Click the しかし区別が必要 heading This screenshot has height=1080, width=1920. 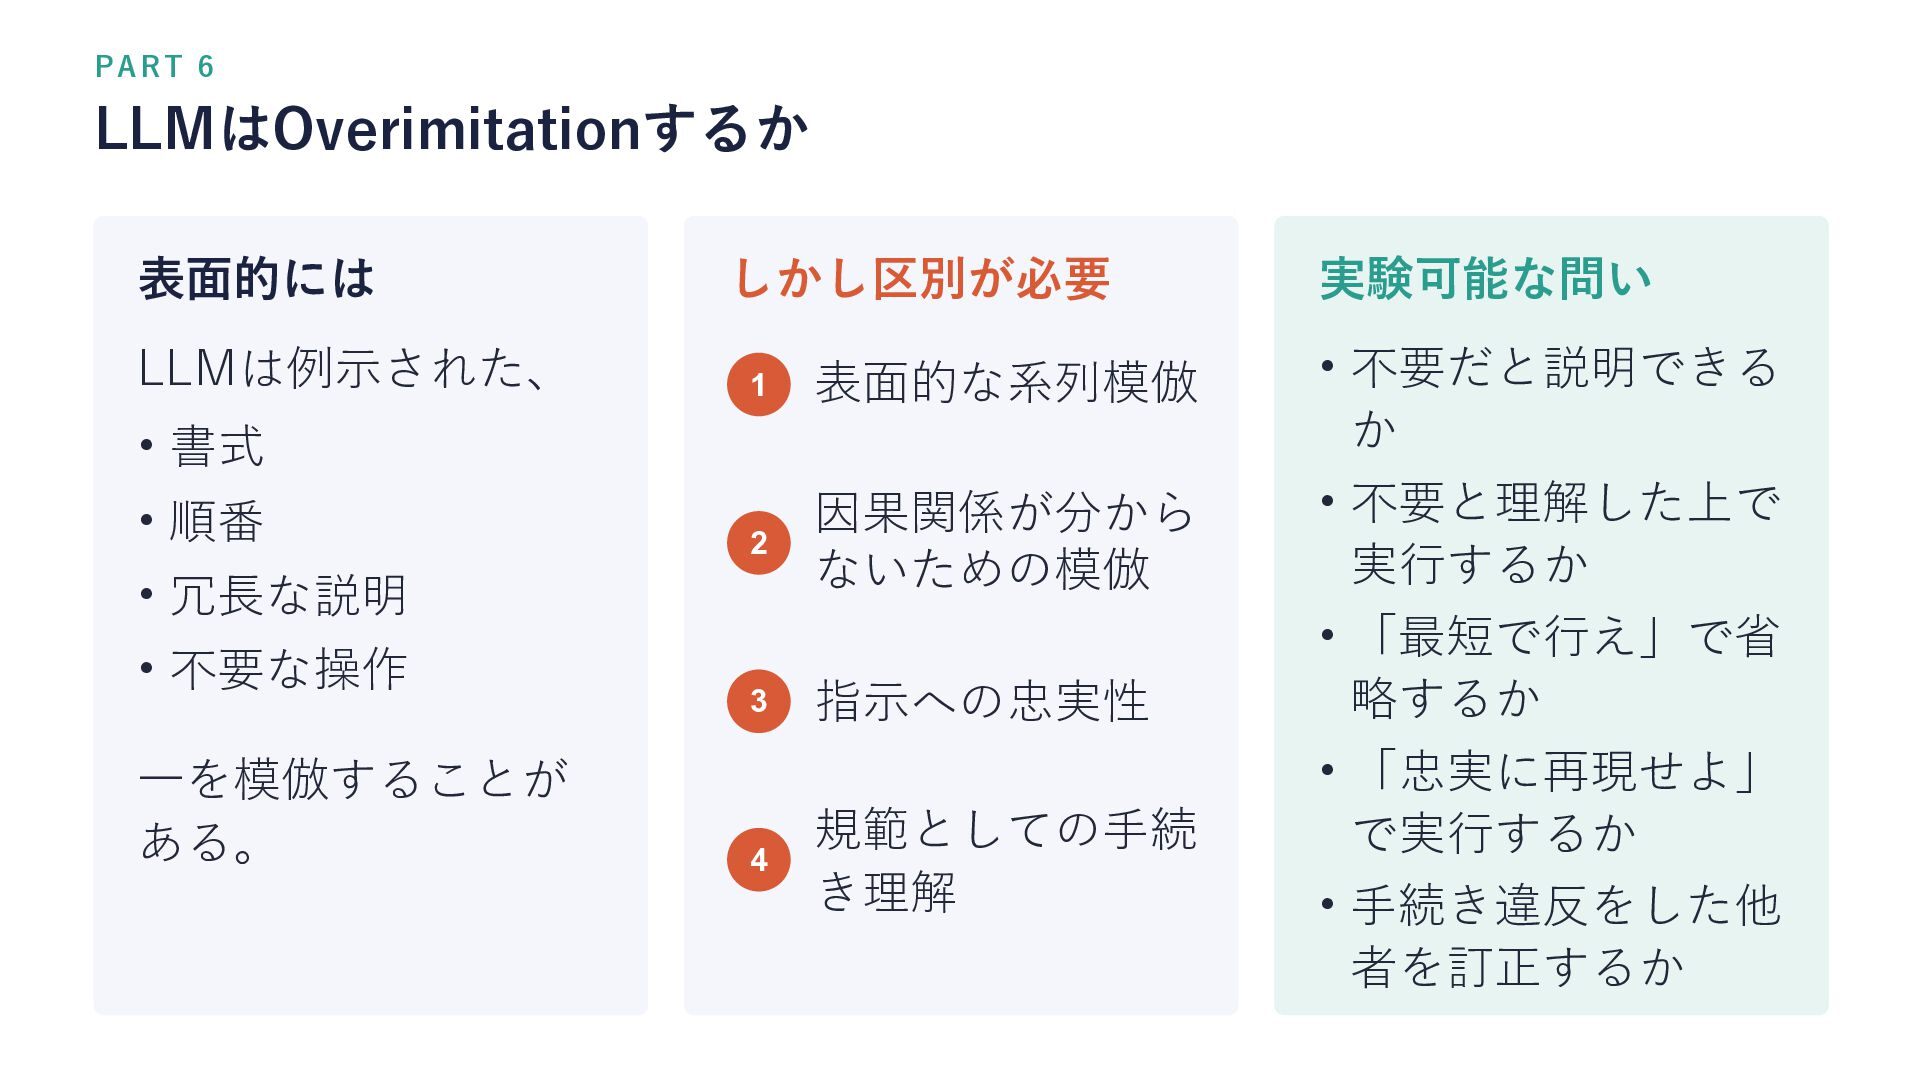coord(921,278)
